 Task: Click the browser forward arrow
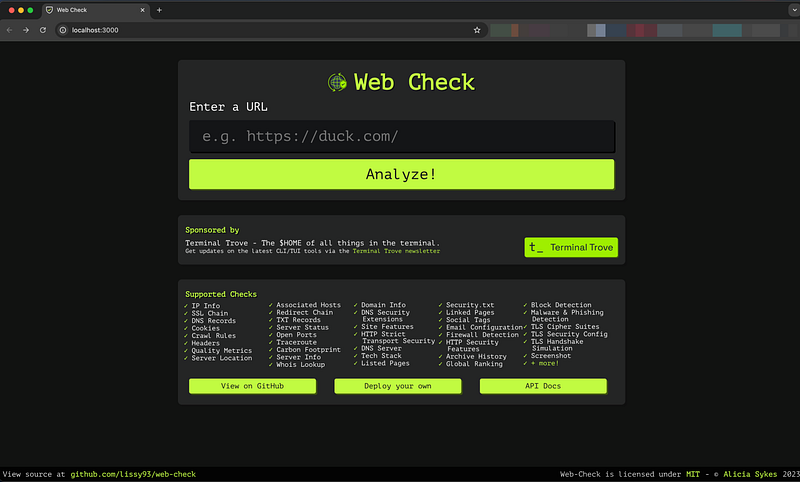click(26, 30)
